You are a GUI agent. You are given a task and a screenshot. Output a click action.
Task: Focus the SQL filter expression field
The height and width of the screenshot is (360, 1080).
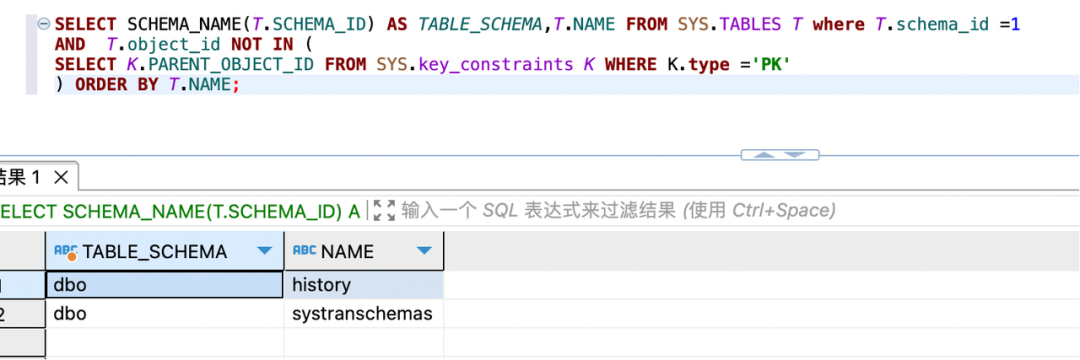(x=618, y=211)
